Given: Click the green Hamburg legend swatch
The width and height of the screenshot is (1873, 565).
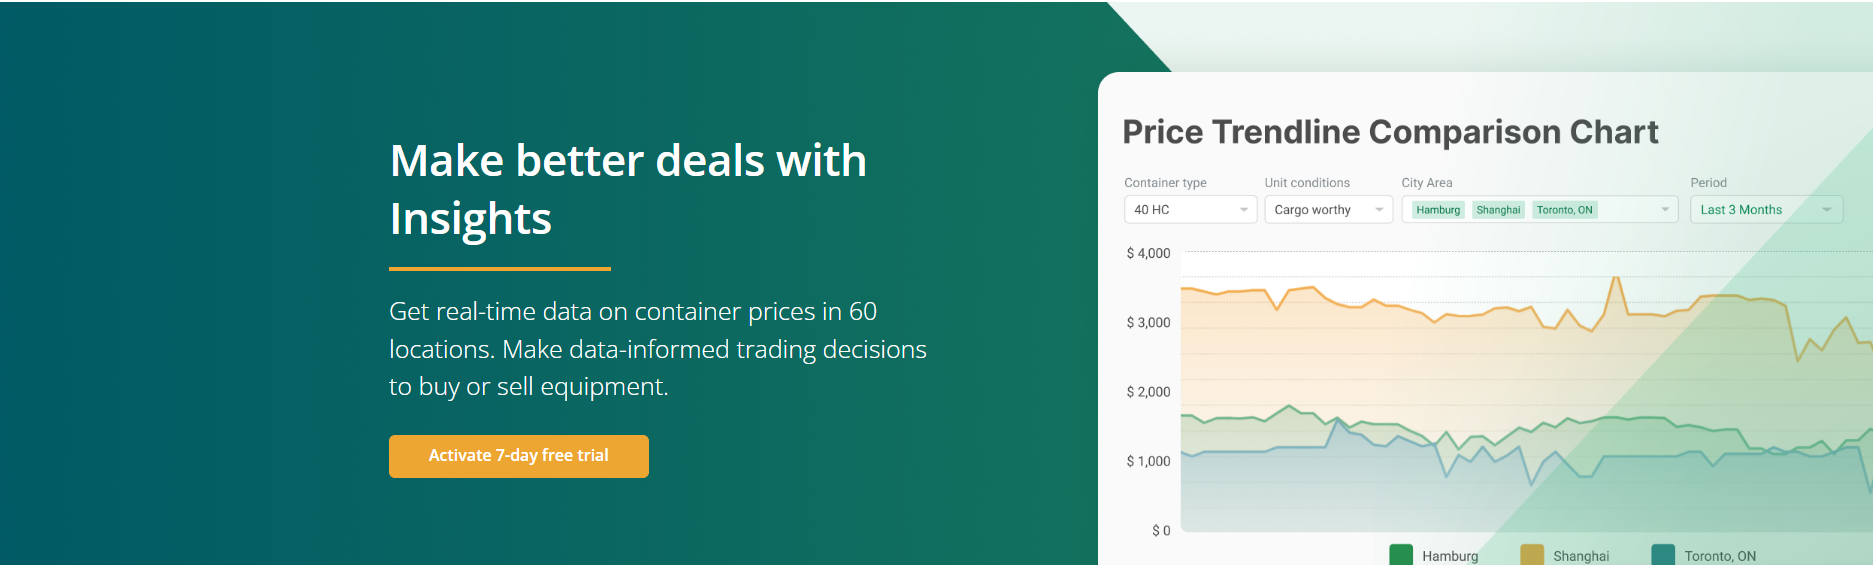Looking at the screenshot, I should (1401, 555).
